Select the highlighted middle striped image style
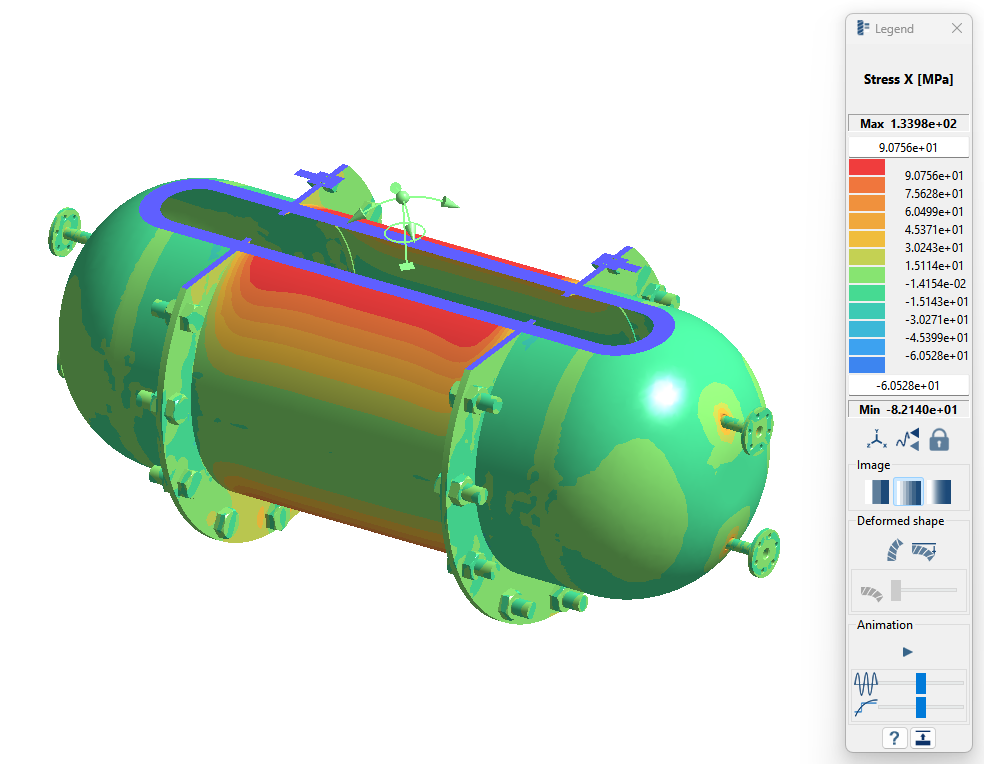This screenshot has height=764, width=984. coord(908,492)
